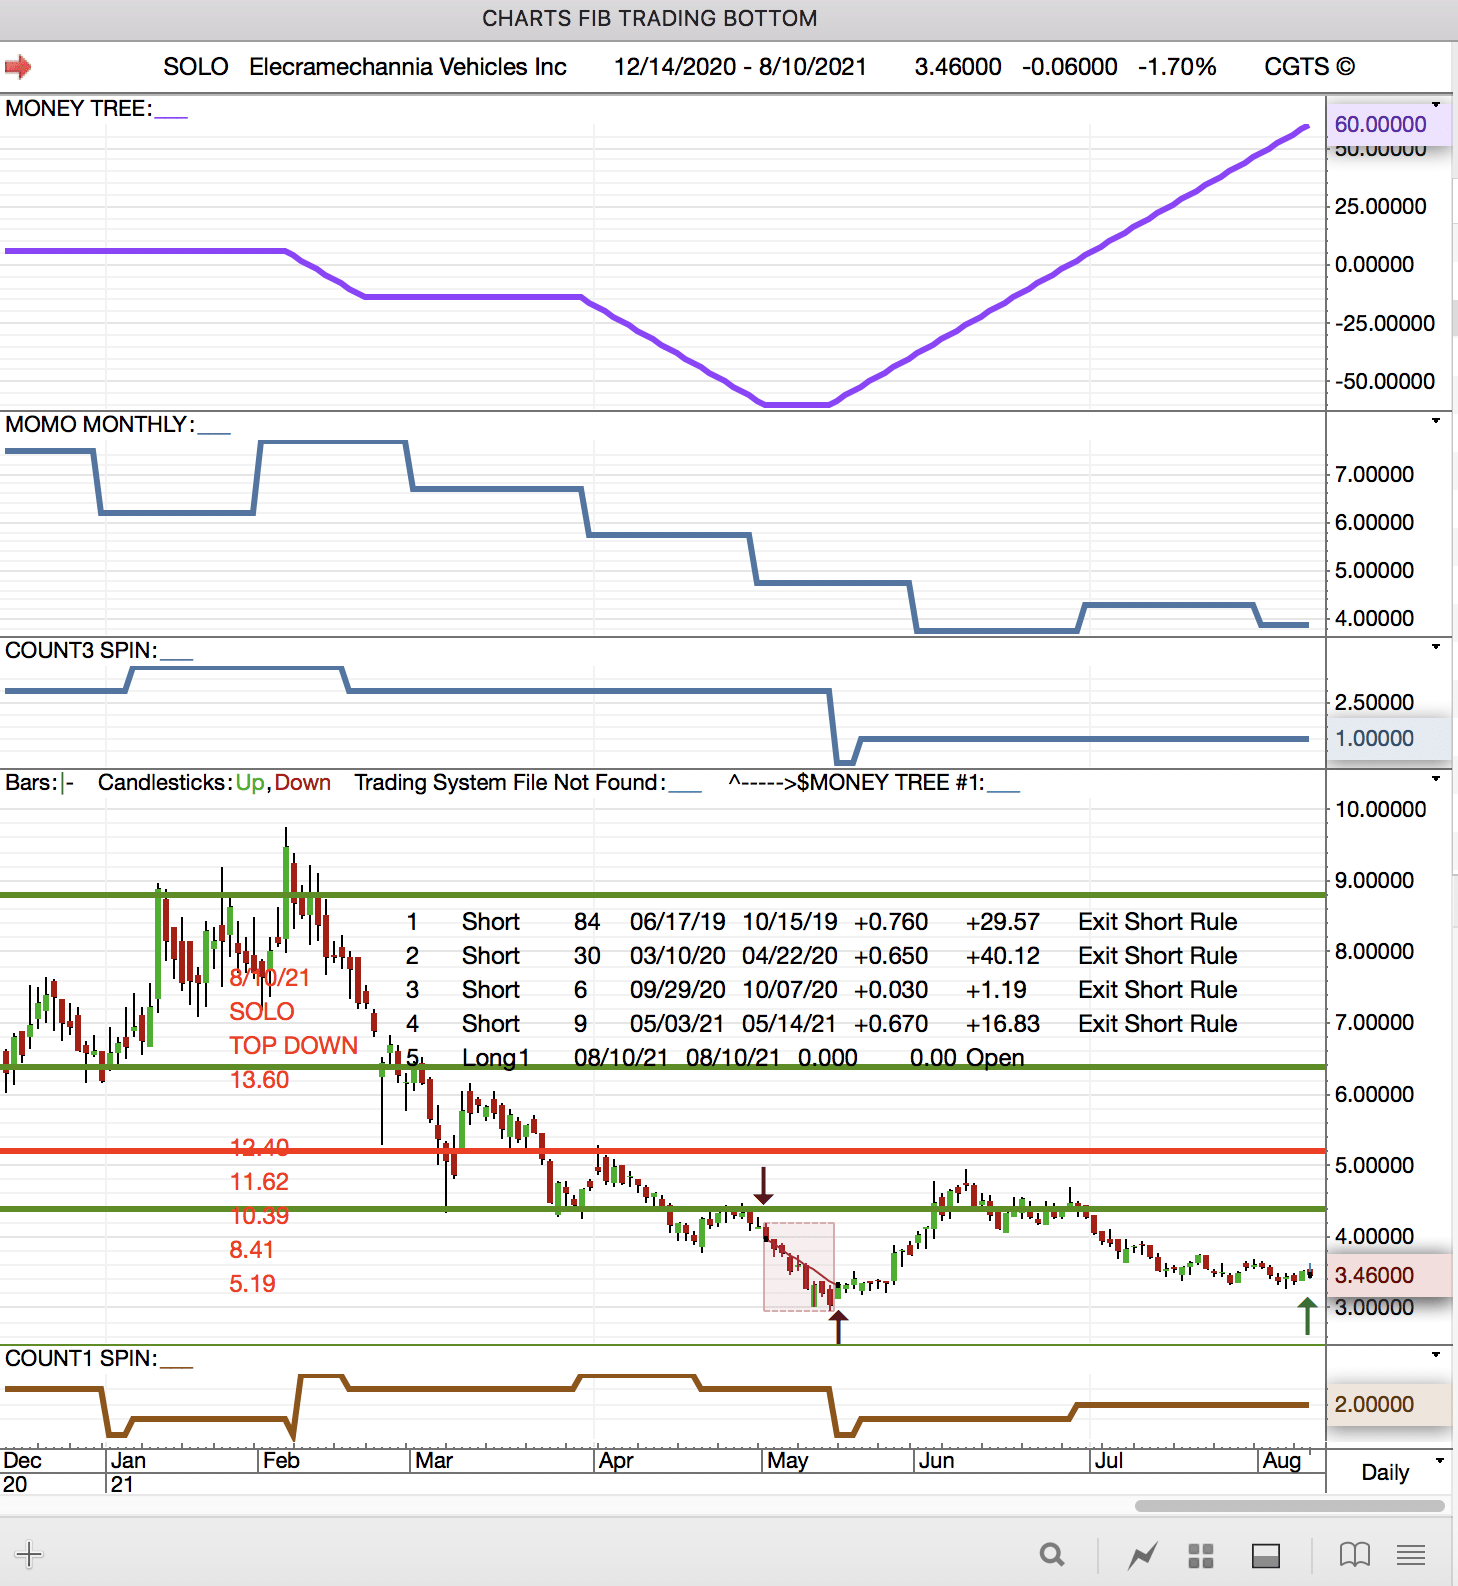The image size is (1458, 1586).
Task: Click the green up arrow signal in August
Action: pyautogui.click(x=1306, y=1315)
